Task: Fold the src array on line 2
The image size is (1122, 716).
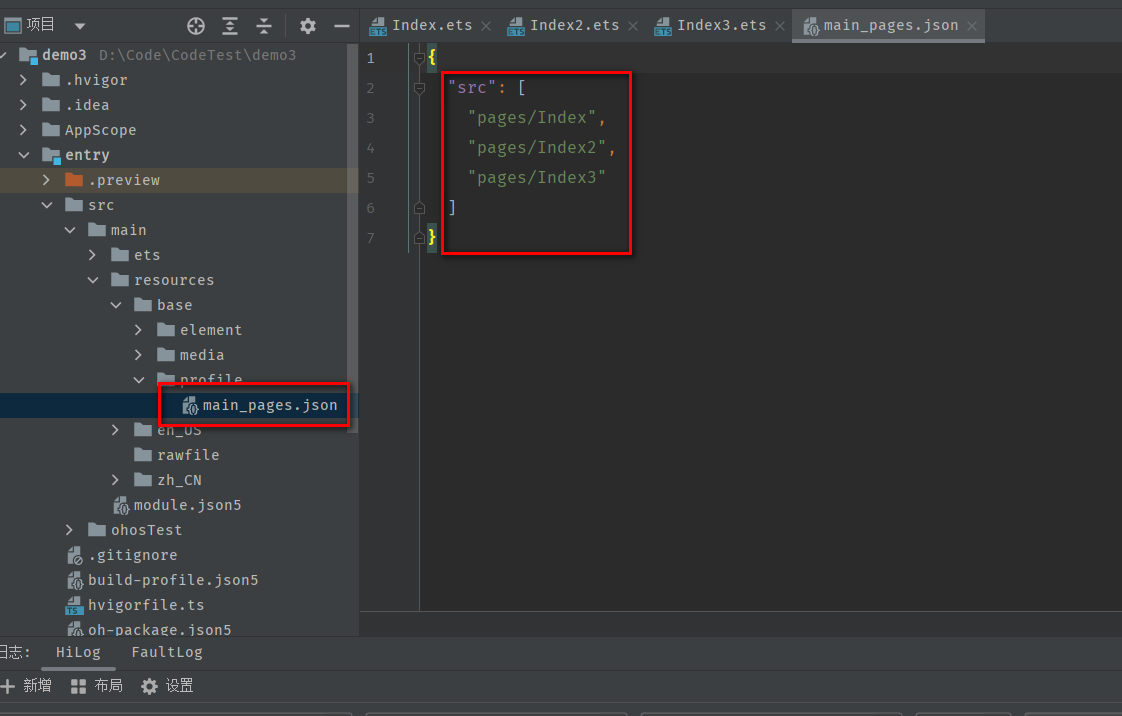Action: 419,88
